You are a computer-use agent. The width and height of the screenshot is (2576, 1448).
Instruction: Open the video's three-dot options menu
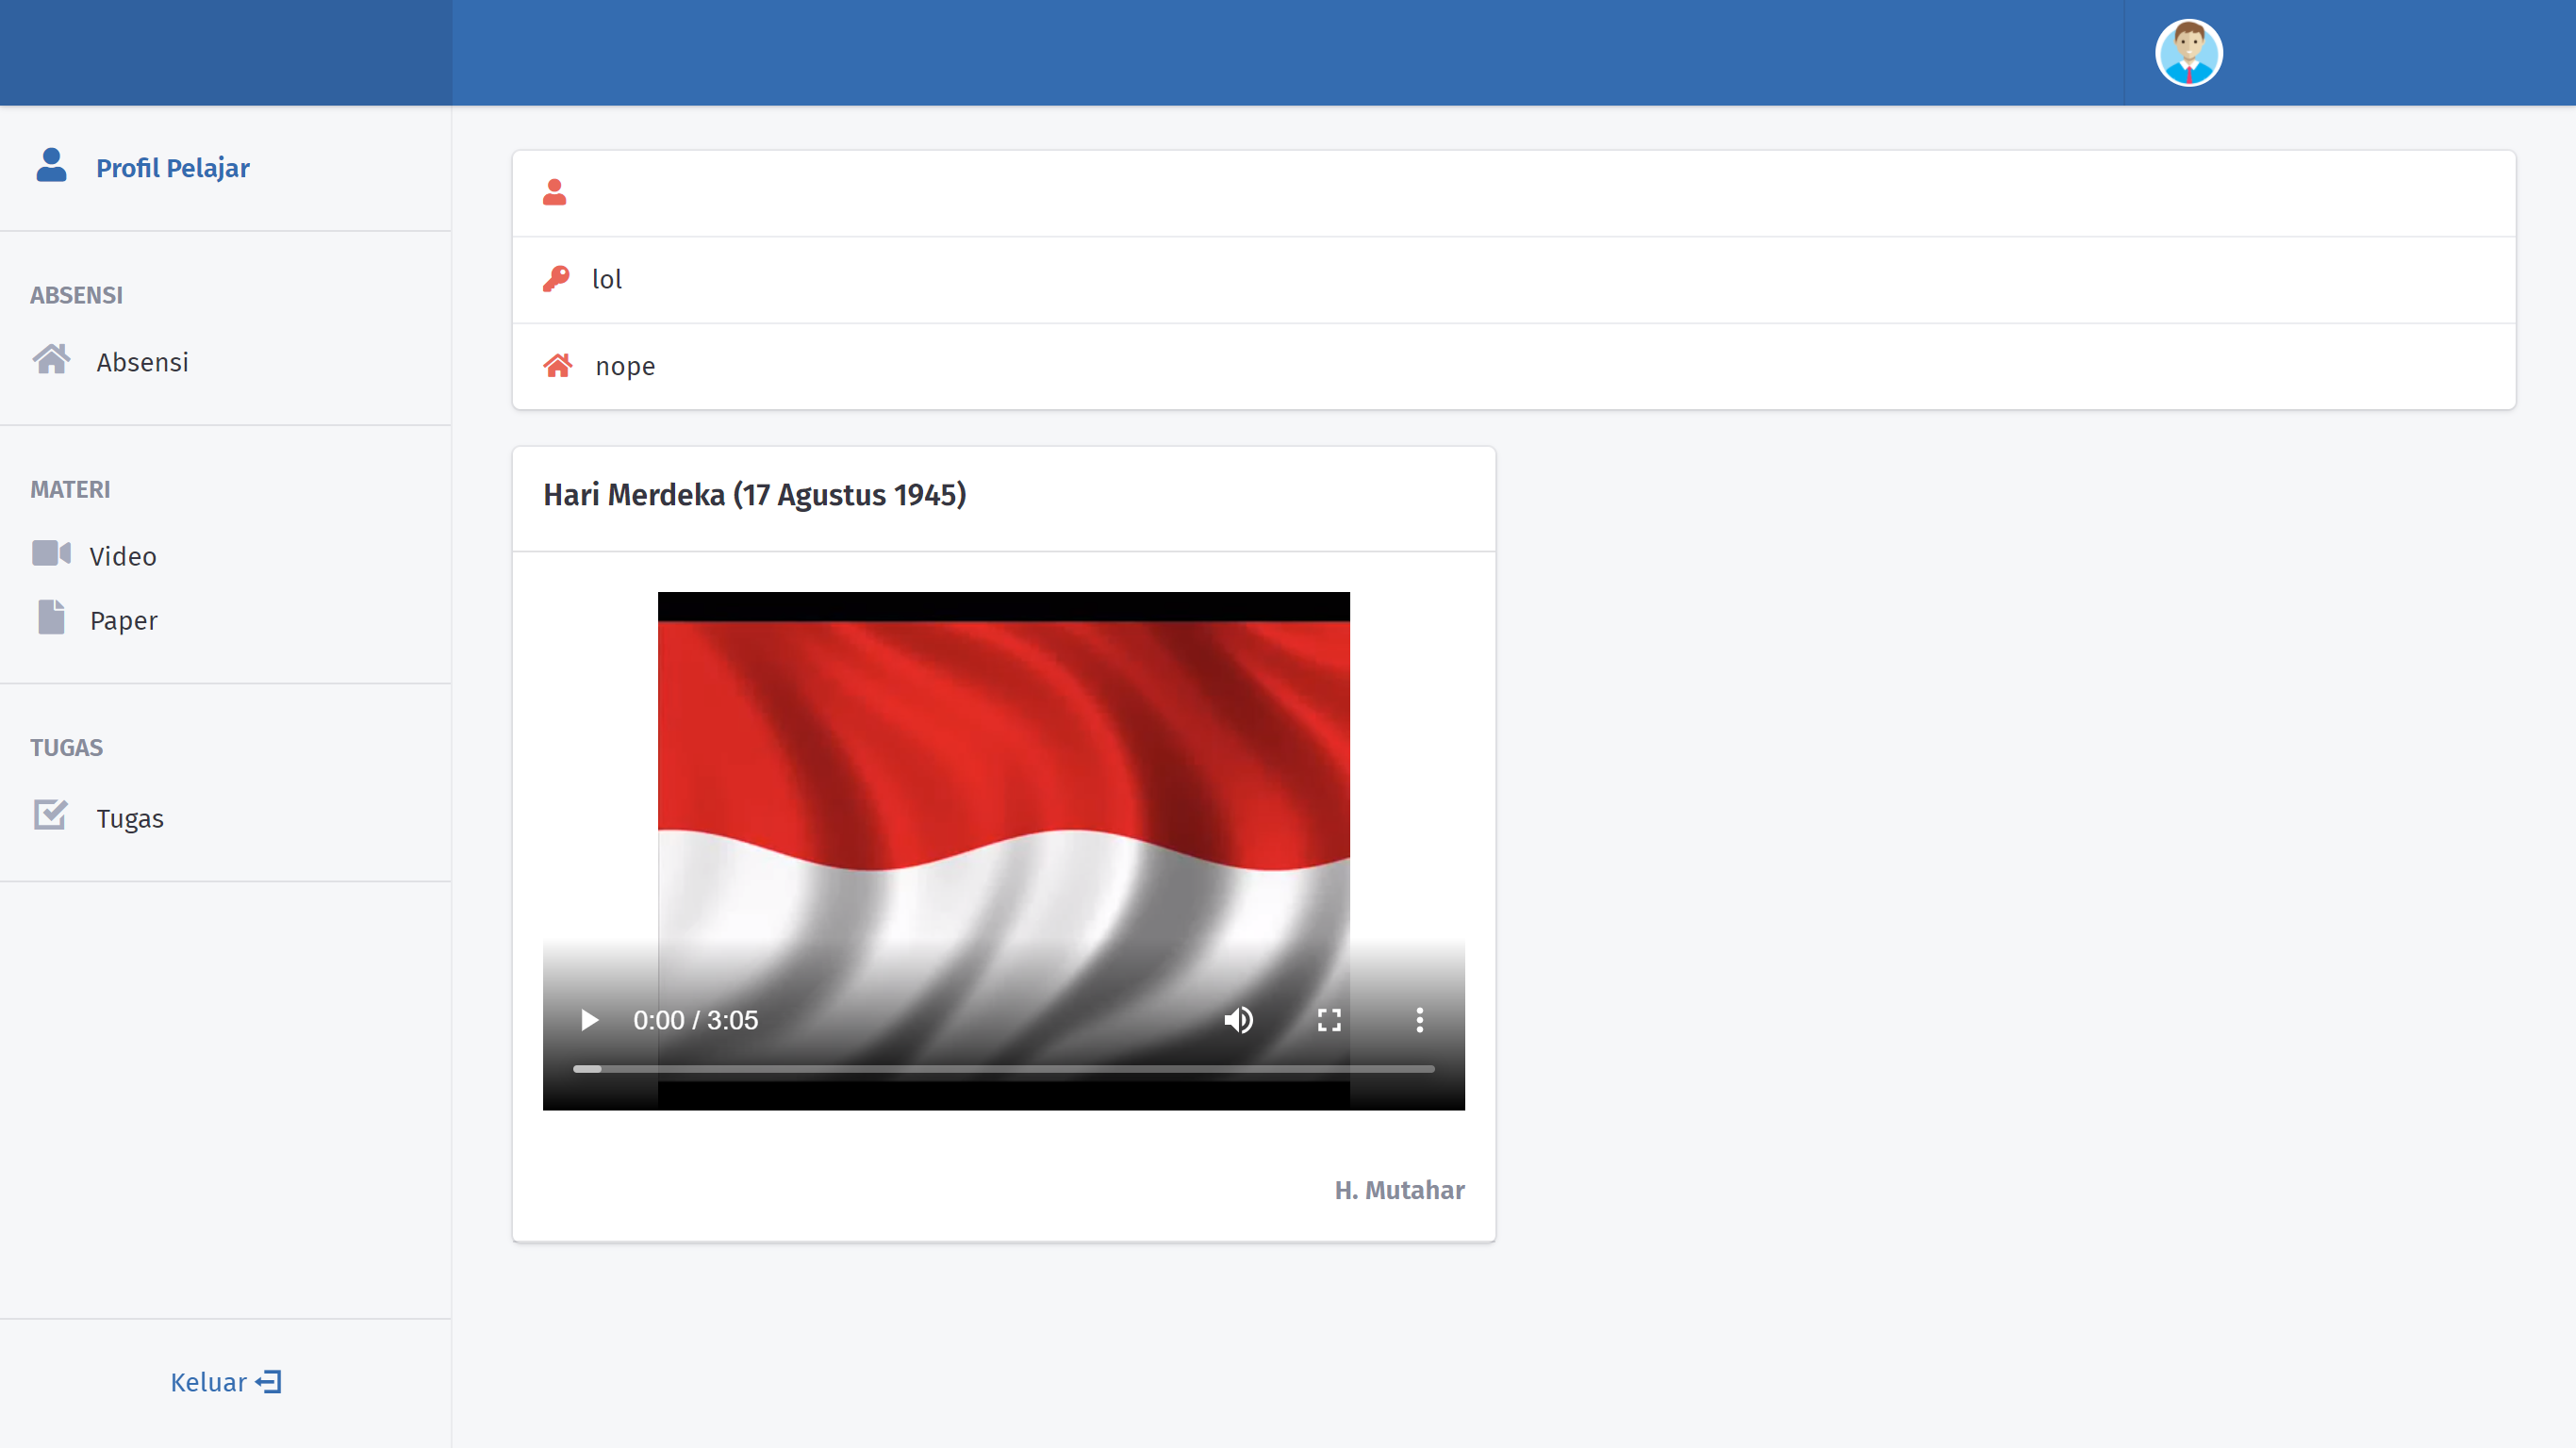tap(1419, 1020)
